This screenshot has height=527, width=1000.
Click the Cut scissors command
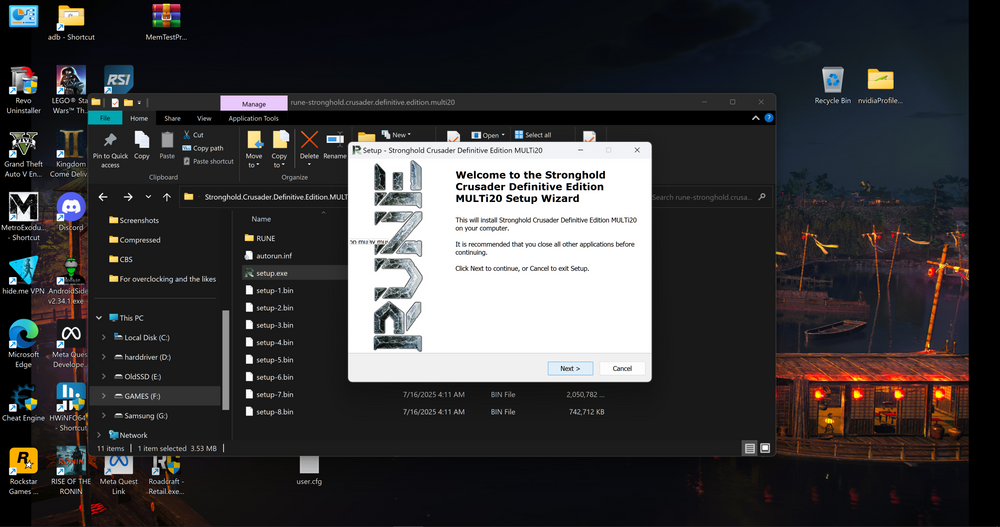coord(193,135)
